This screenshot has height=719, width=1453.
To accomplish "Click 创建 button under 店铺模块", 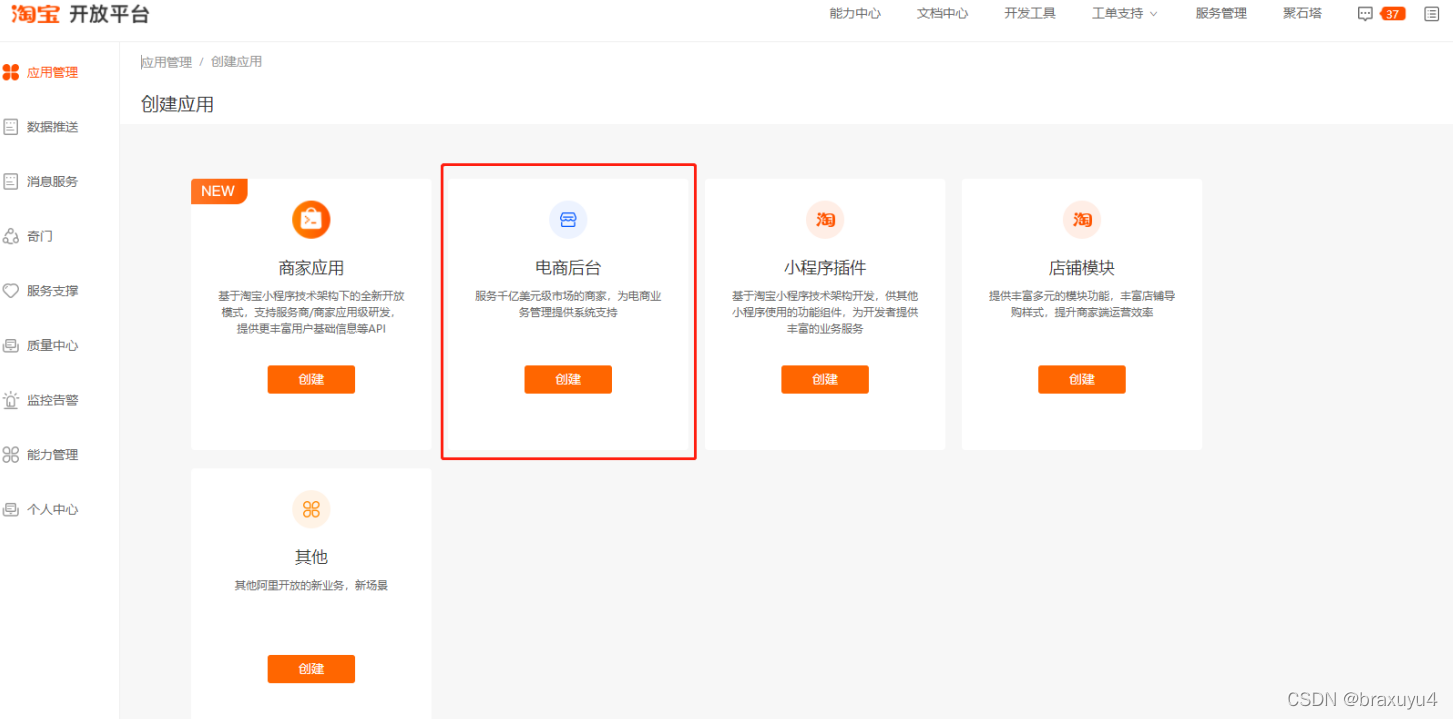I will coord(1082,379).
